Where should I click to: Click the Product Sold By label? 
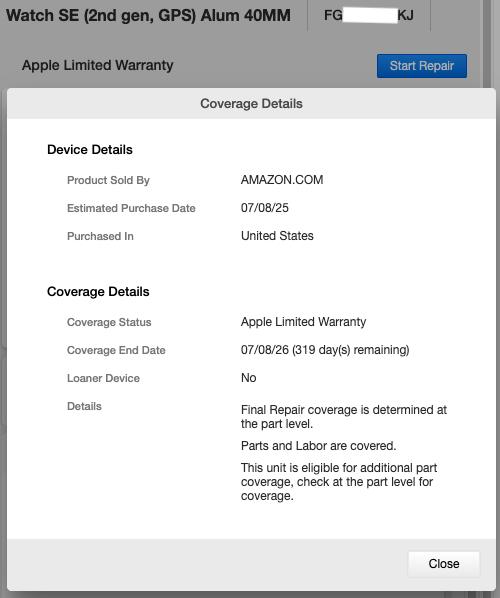pyautogui.click(x=108, y=180)
